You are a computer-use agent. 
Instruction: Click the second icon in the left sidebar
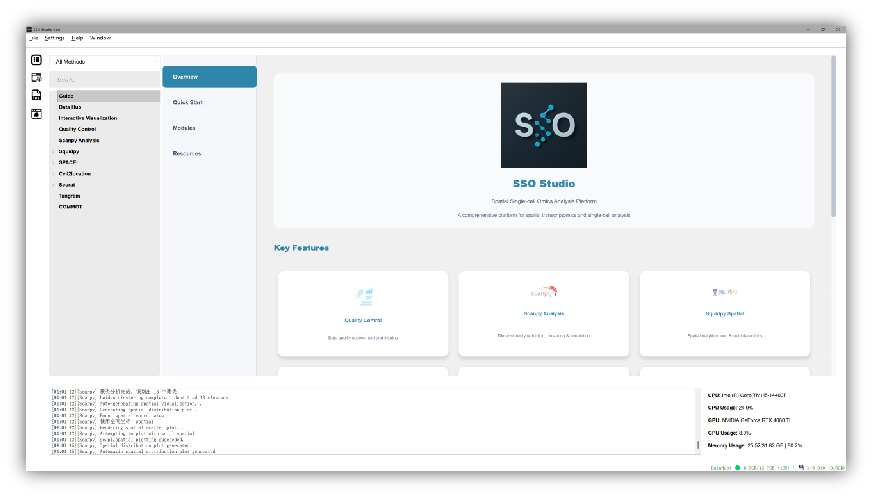point(36,77)
